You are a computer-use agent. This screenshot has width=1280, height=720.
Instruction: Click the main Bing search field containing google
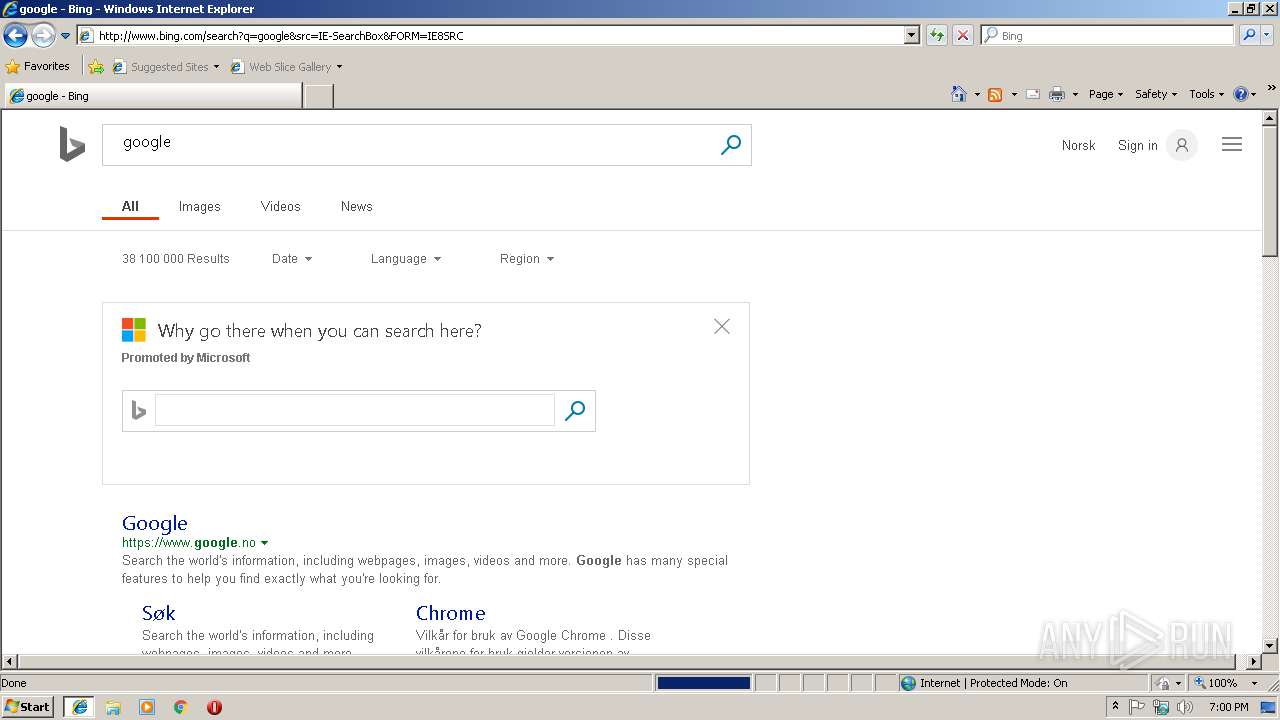point(408,145)
